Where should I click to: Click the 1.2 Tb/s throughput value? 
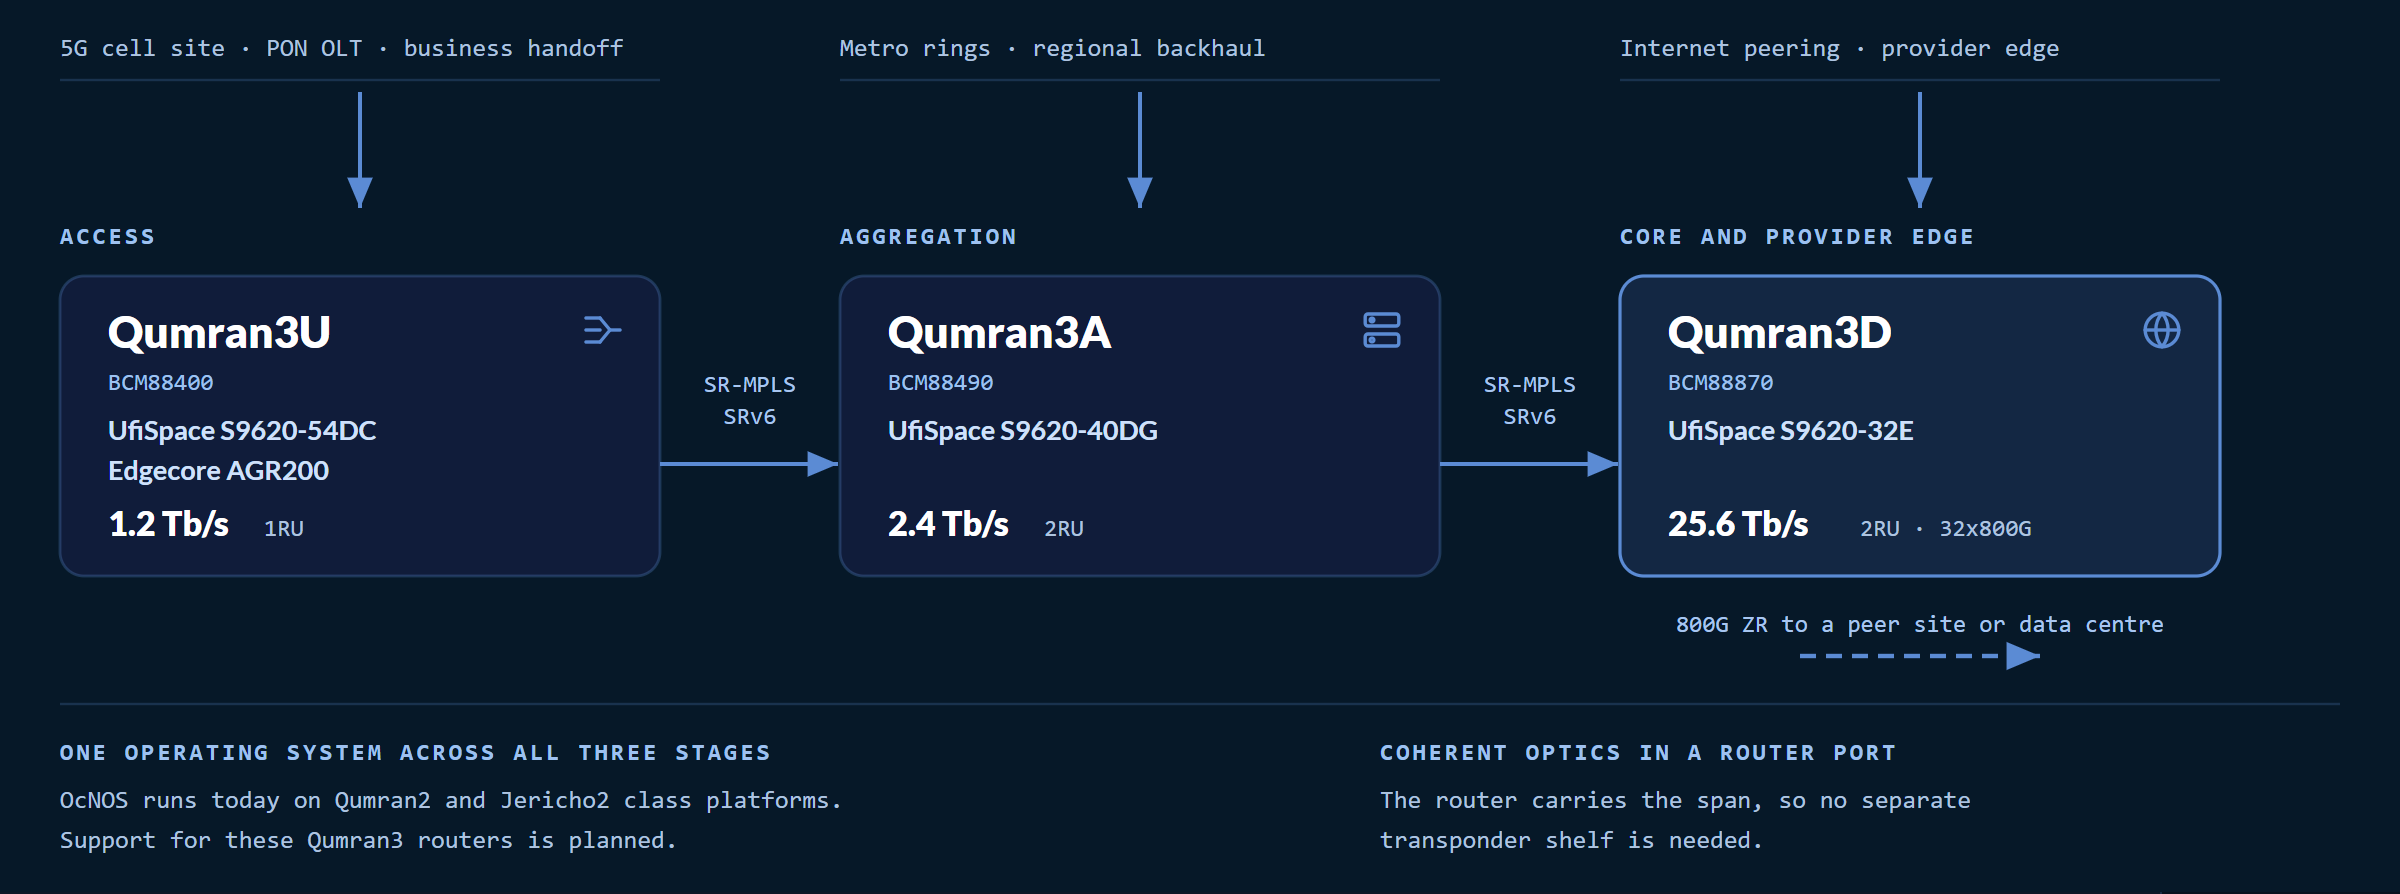pyautogui.click(x=168, y=524)
